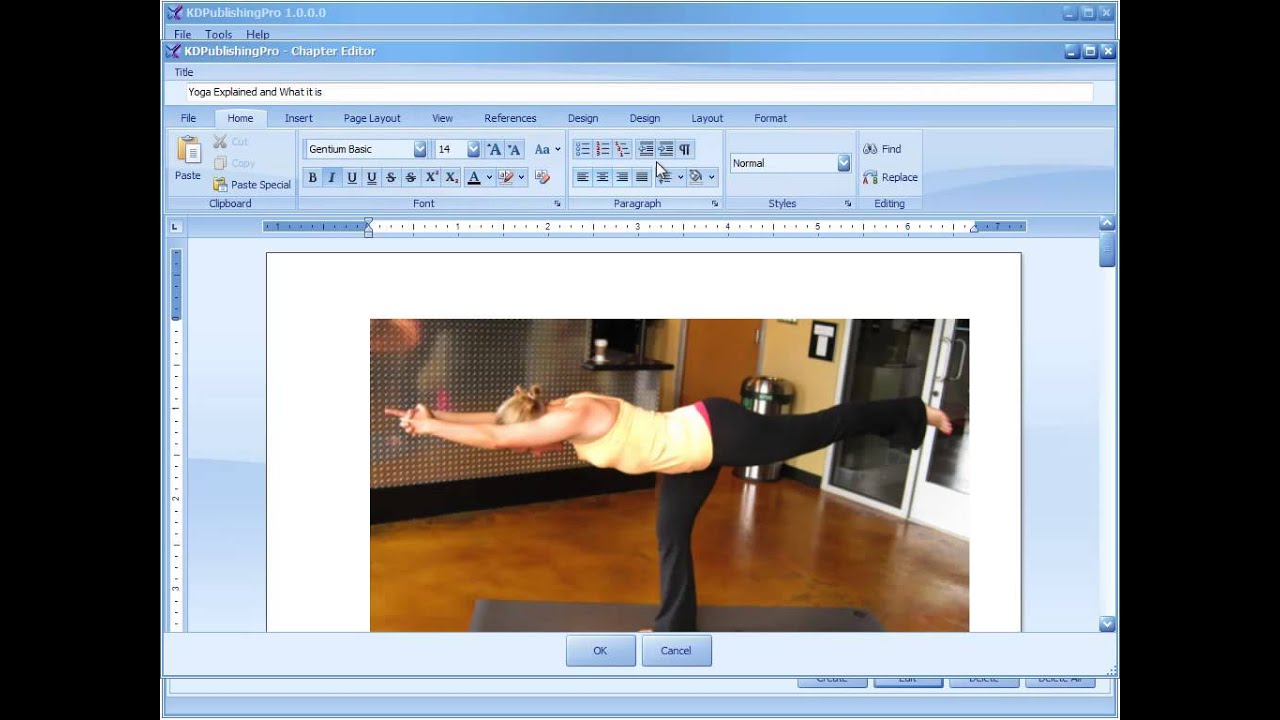Click the paragraph shading paint bucket icon
Screen dimensions: 1280x720
(x=696, y=177)
